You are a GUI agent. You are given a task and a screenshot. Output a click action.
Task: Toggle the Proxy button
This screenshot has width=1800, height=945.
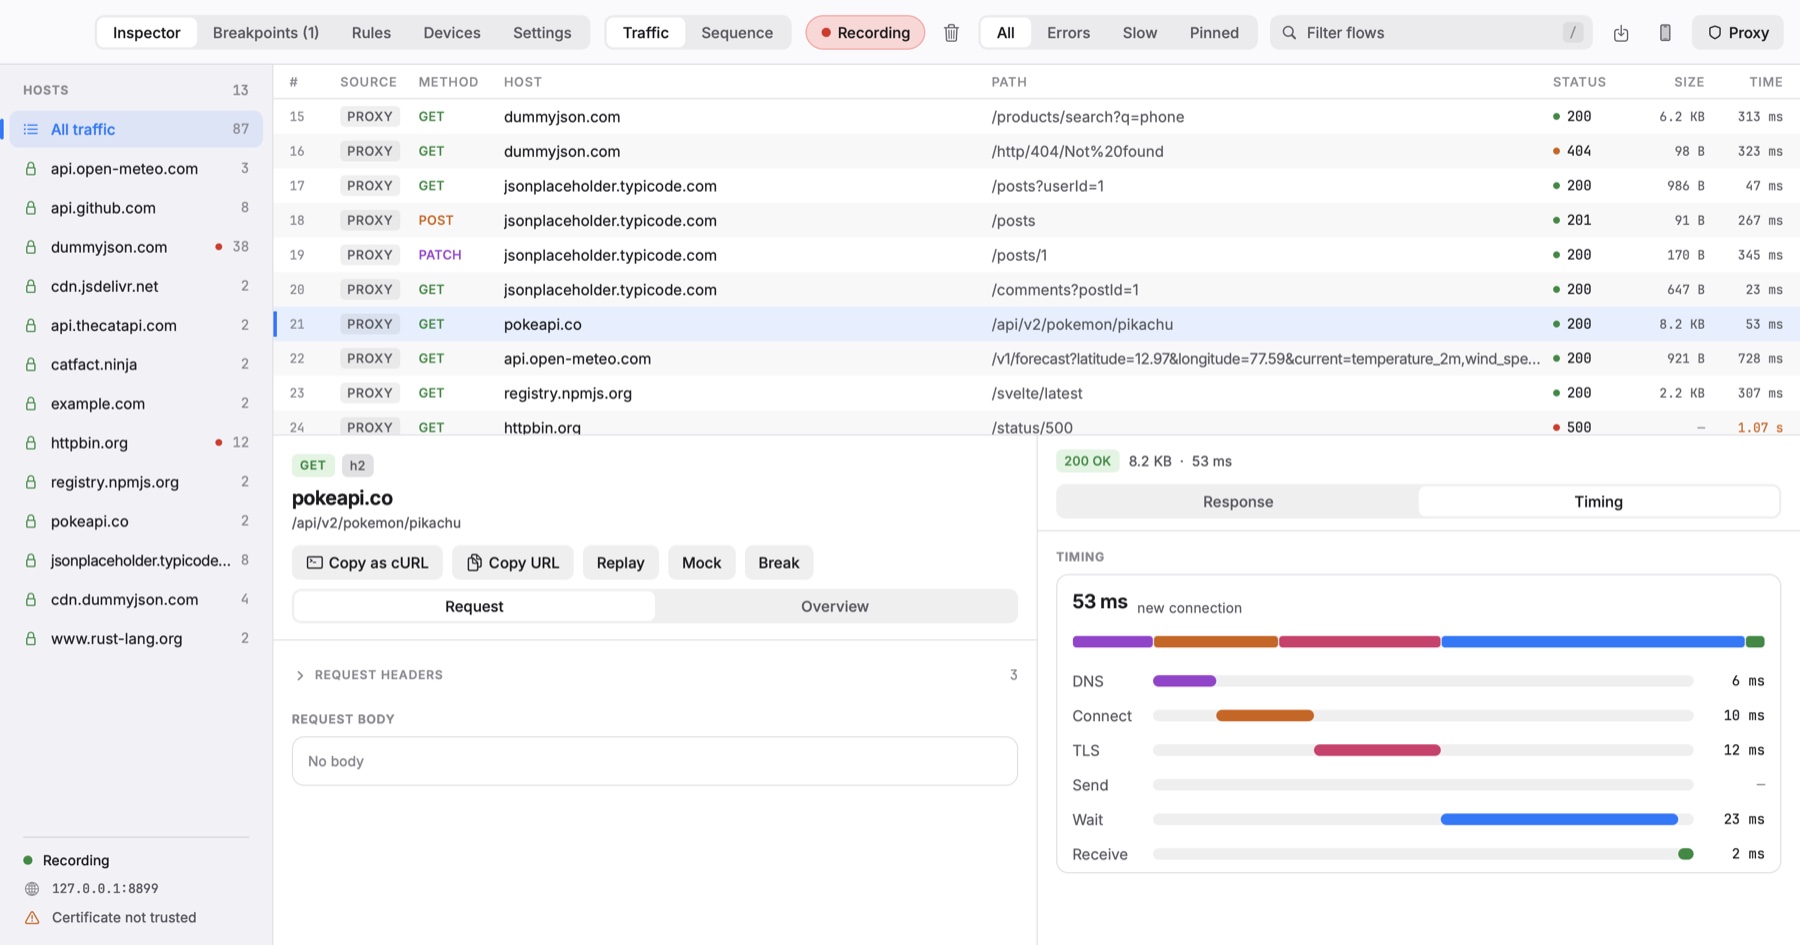(x=1738, y=33)
